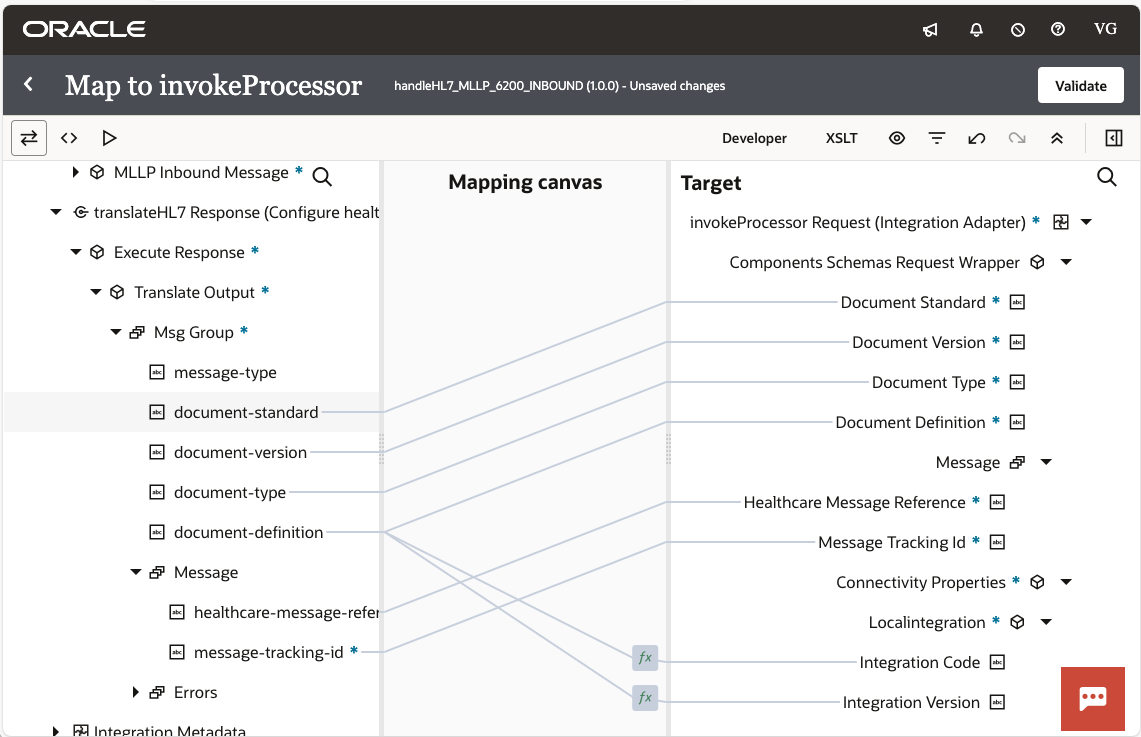This screenshot has height=737, width=1141.
Task: Undo the last mapping change
Action: click(977, 138)
